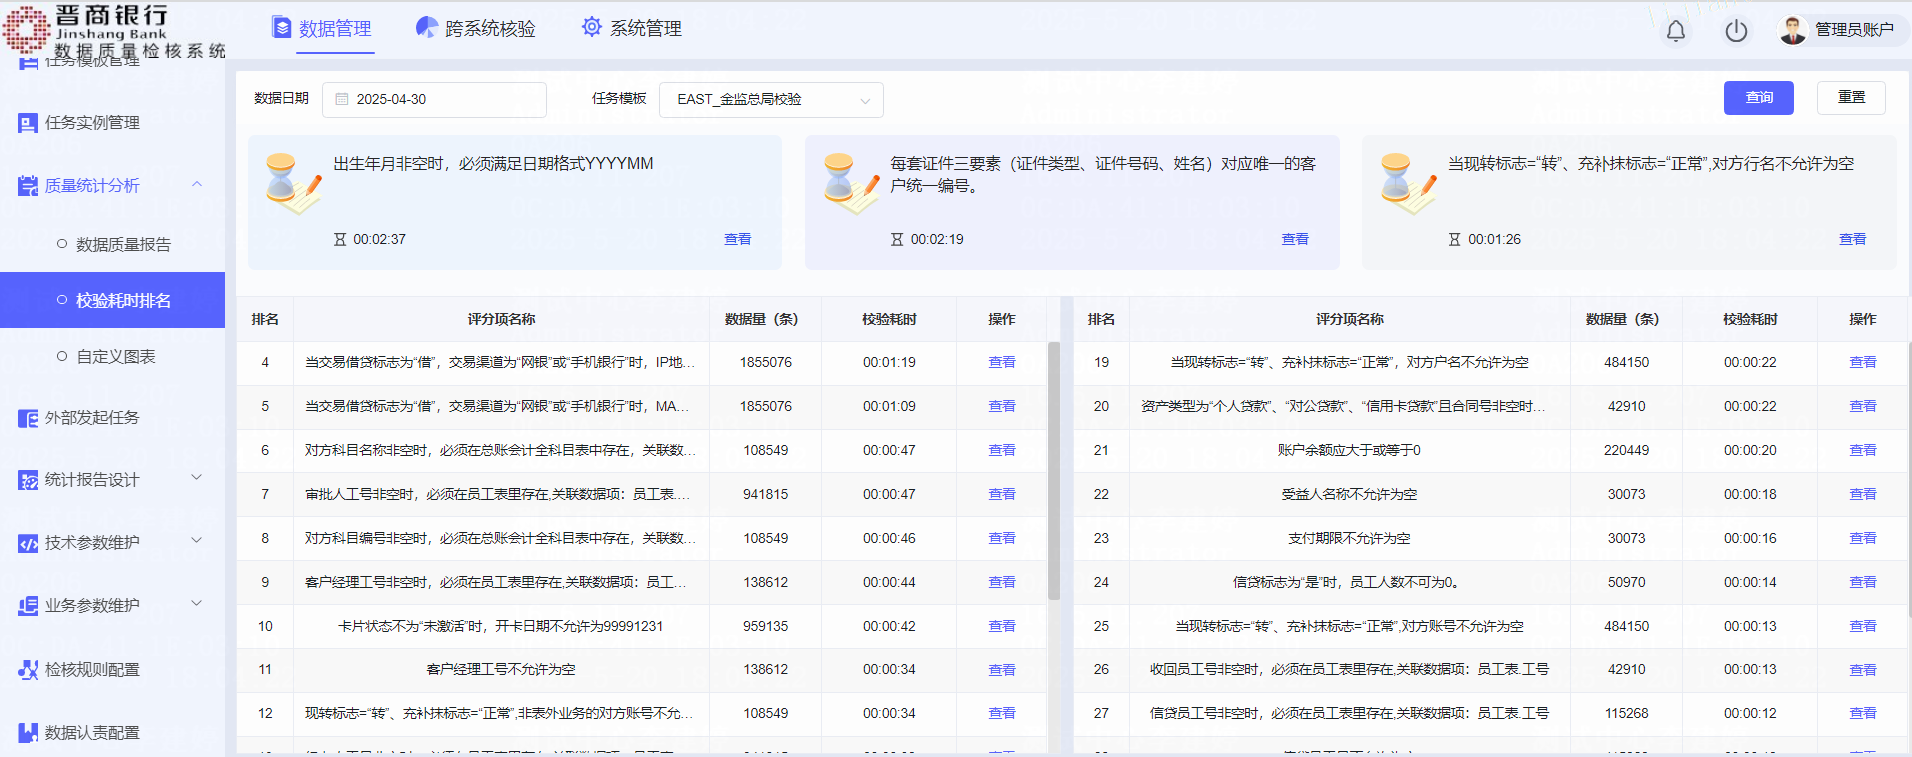Click 查看 for rank 27 row
1912x757 pixels.
coord(1863,713)
